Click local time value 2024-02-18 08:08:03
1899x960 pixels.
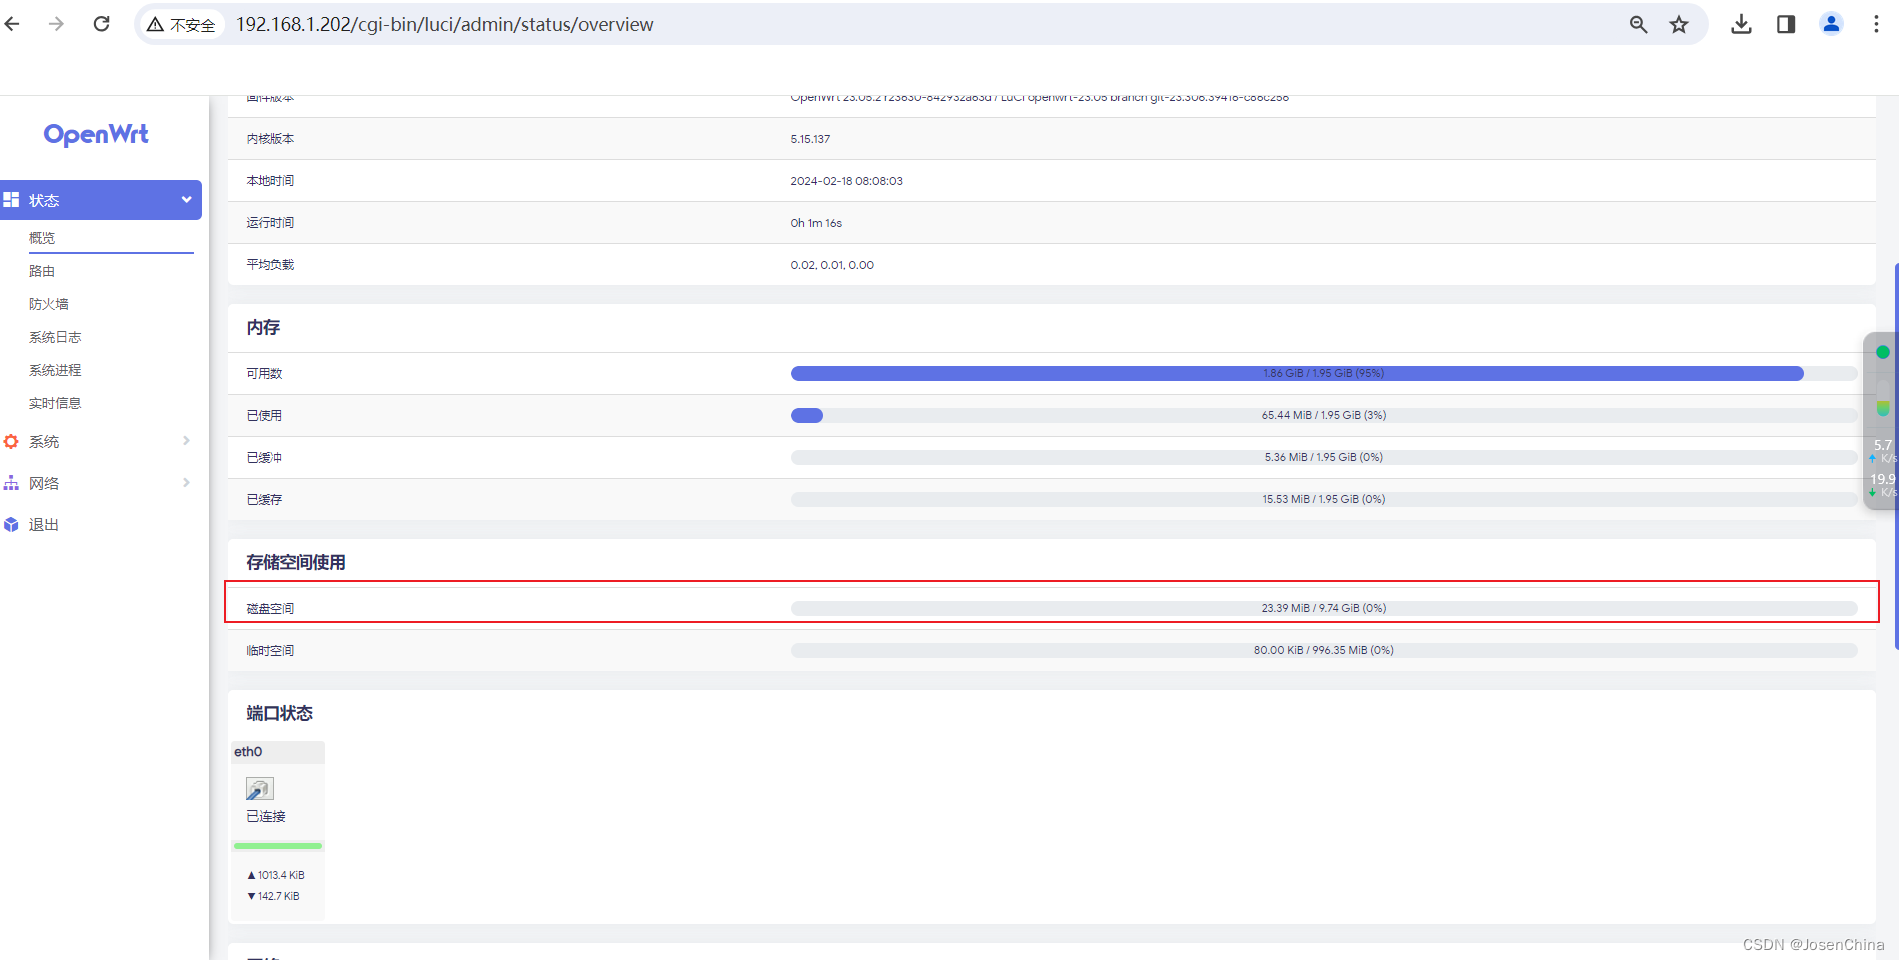click(x=846, y=181)
